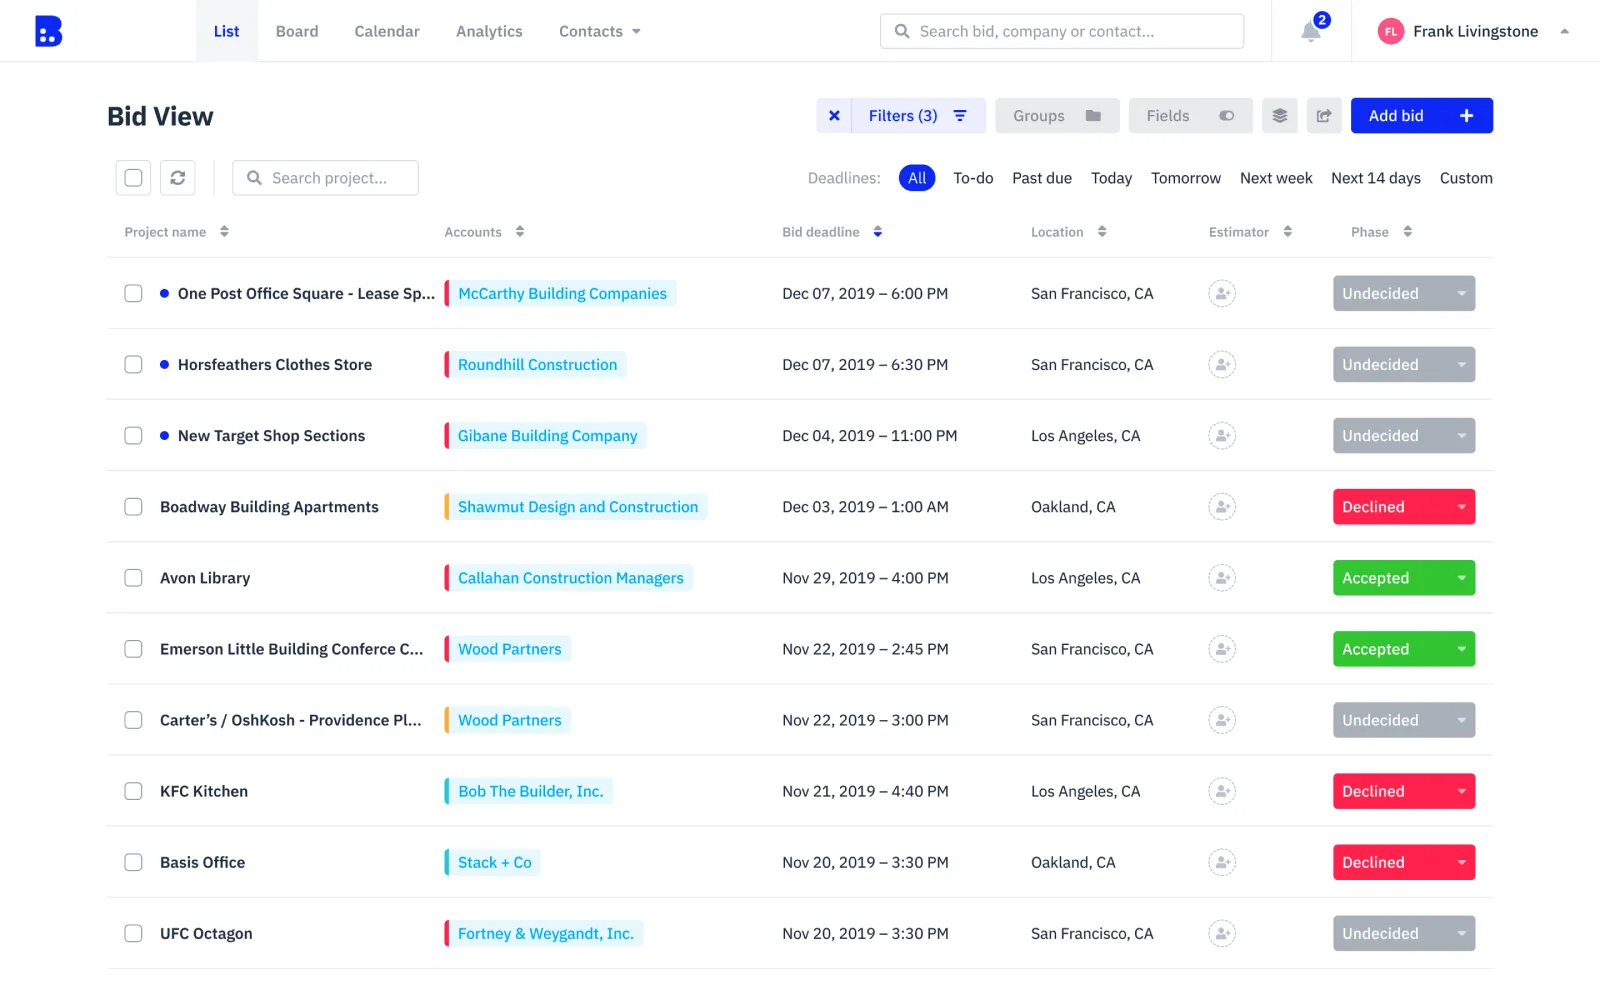Open Shawmut Design and Construction account link
This screenshot has height=1000, width=1600.
point(578,507)
